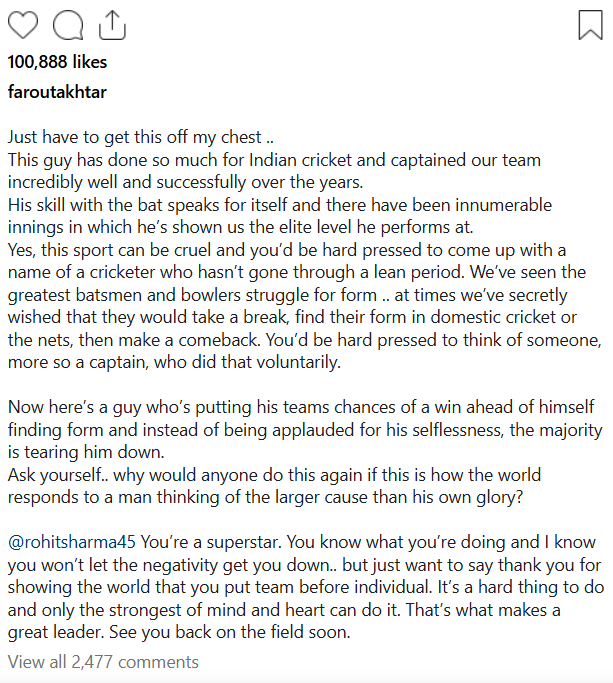This screenshot has height=683, width=613.
Task: Click the line beginning 'His skill with the bat'
Action: [x=280, y=205]
